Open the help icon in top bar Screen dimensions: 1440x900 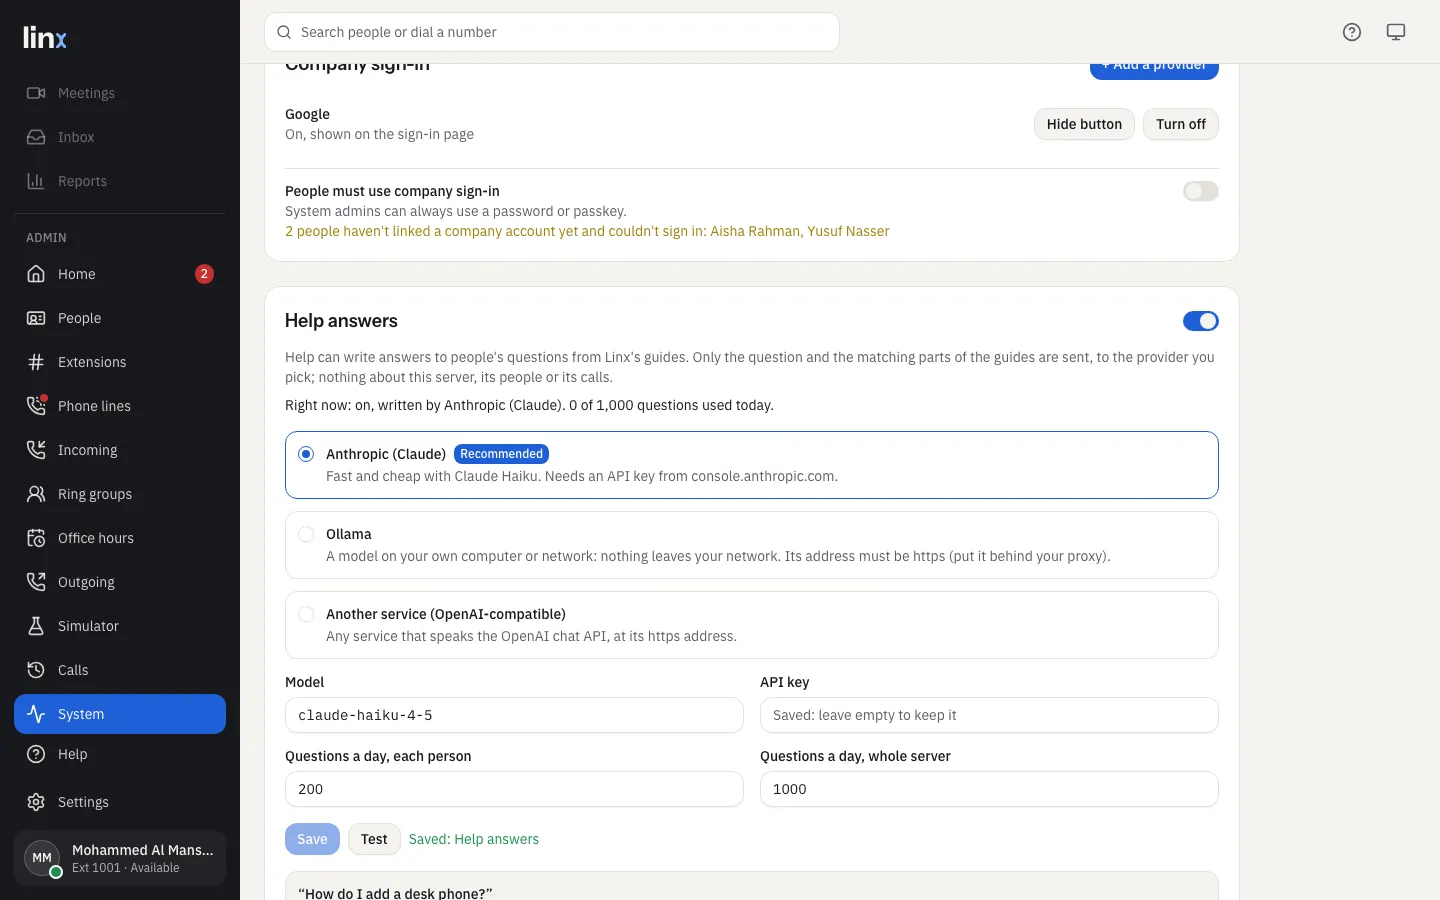1352,32
